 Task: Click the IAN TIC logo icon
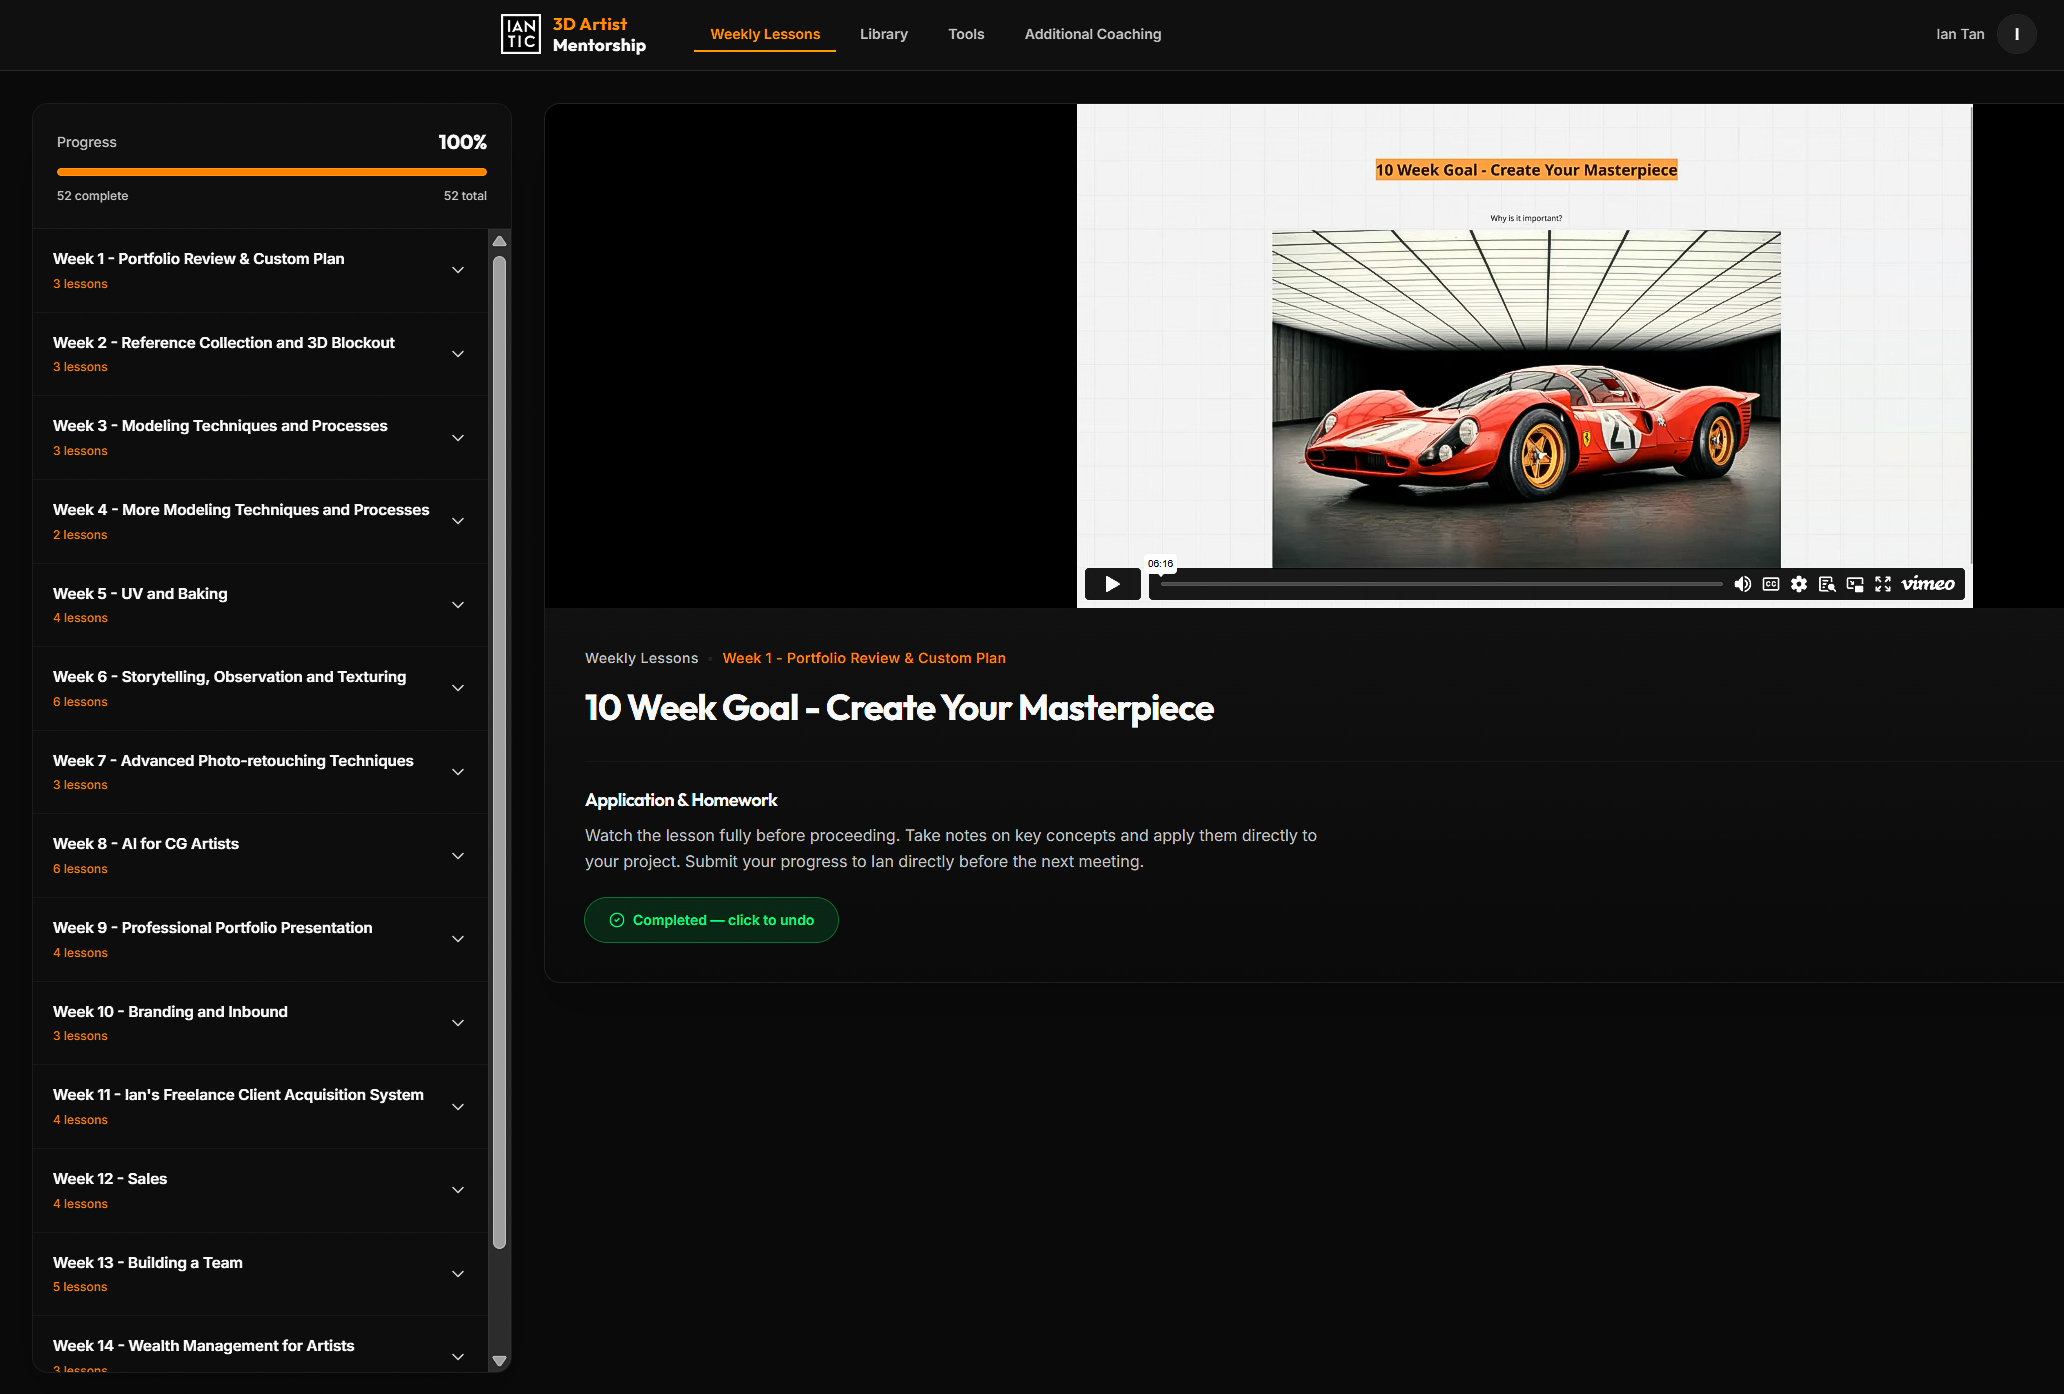coord(520,34)
